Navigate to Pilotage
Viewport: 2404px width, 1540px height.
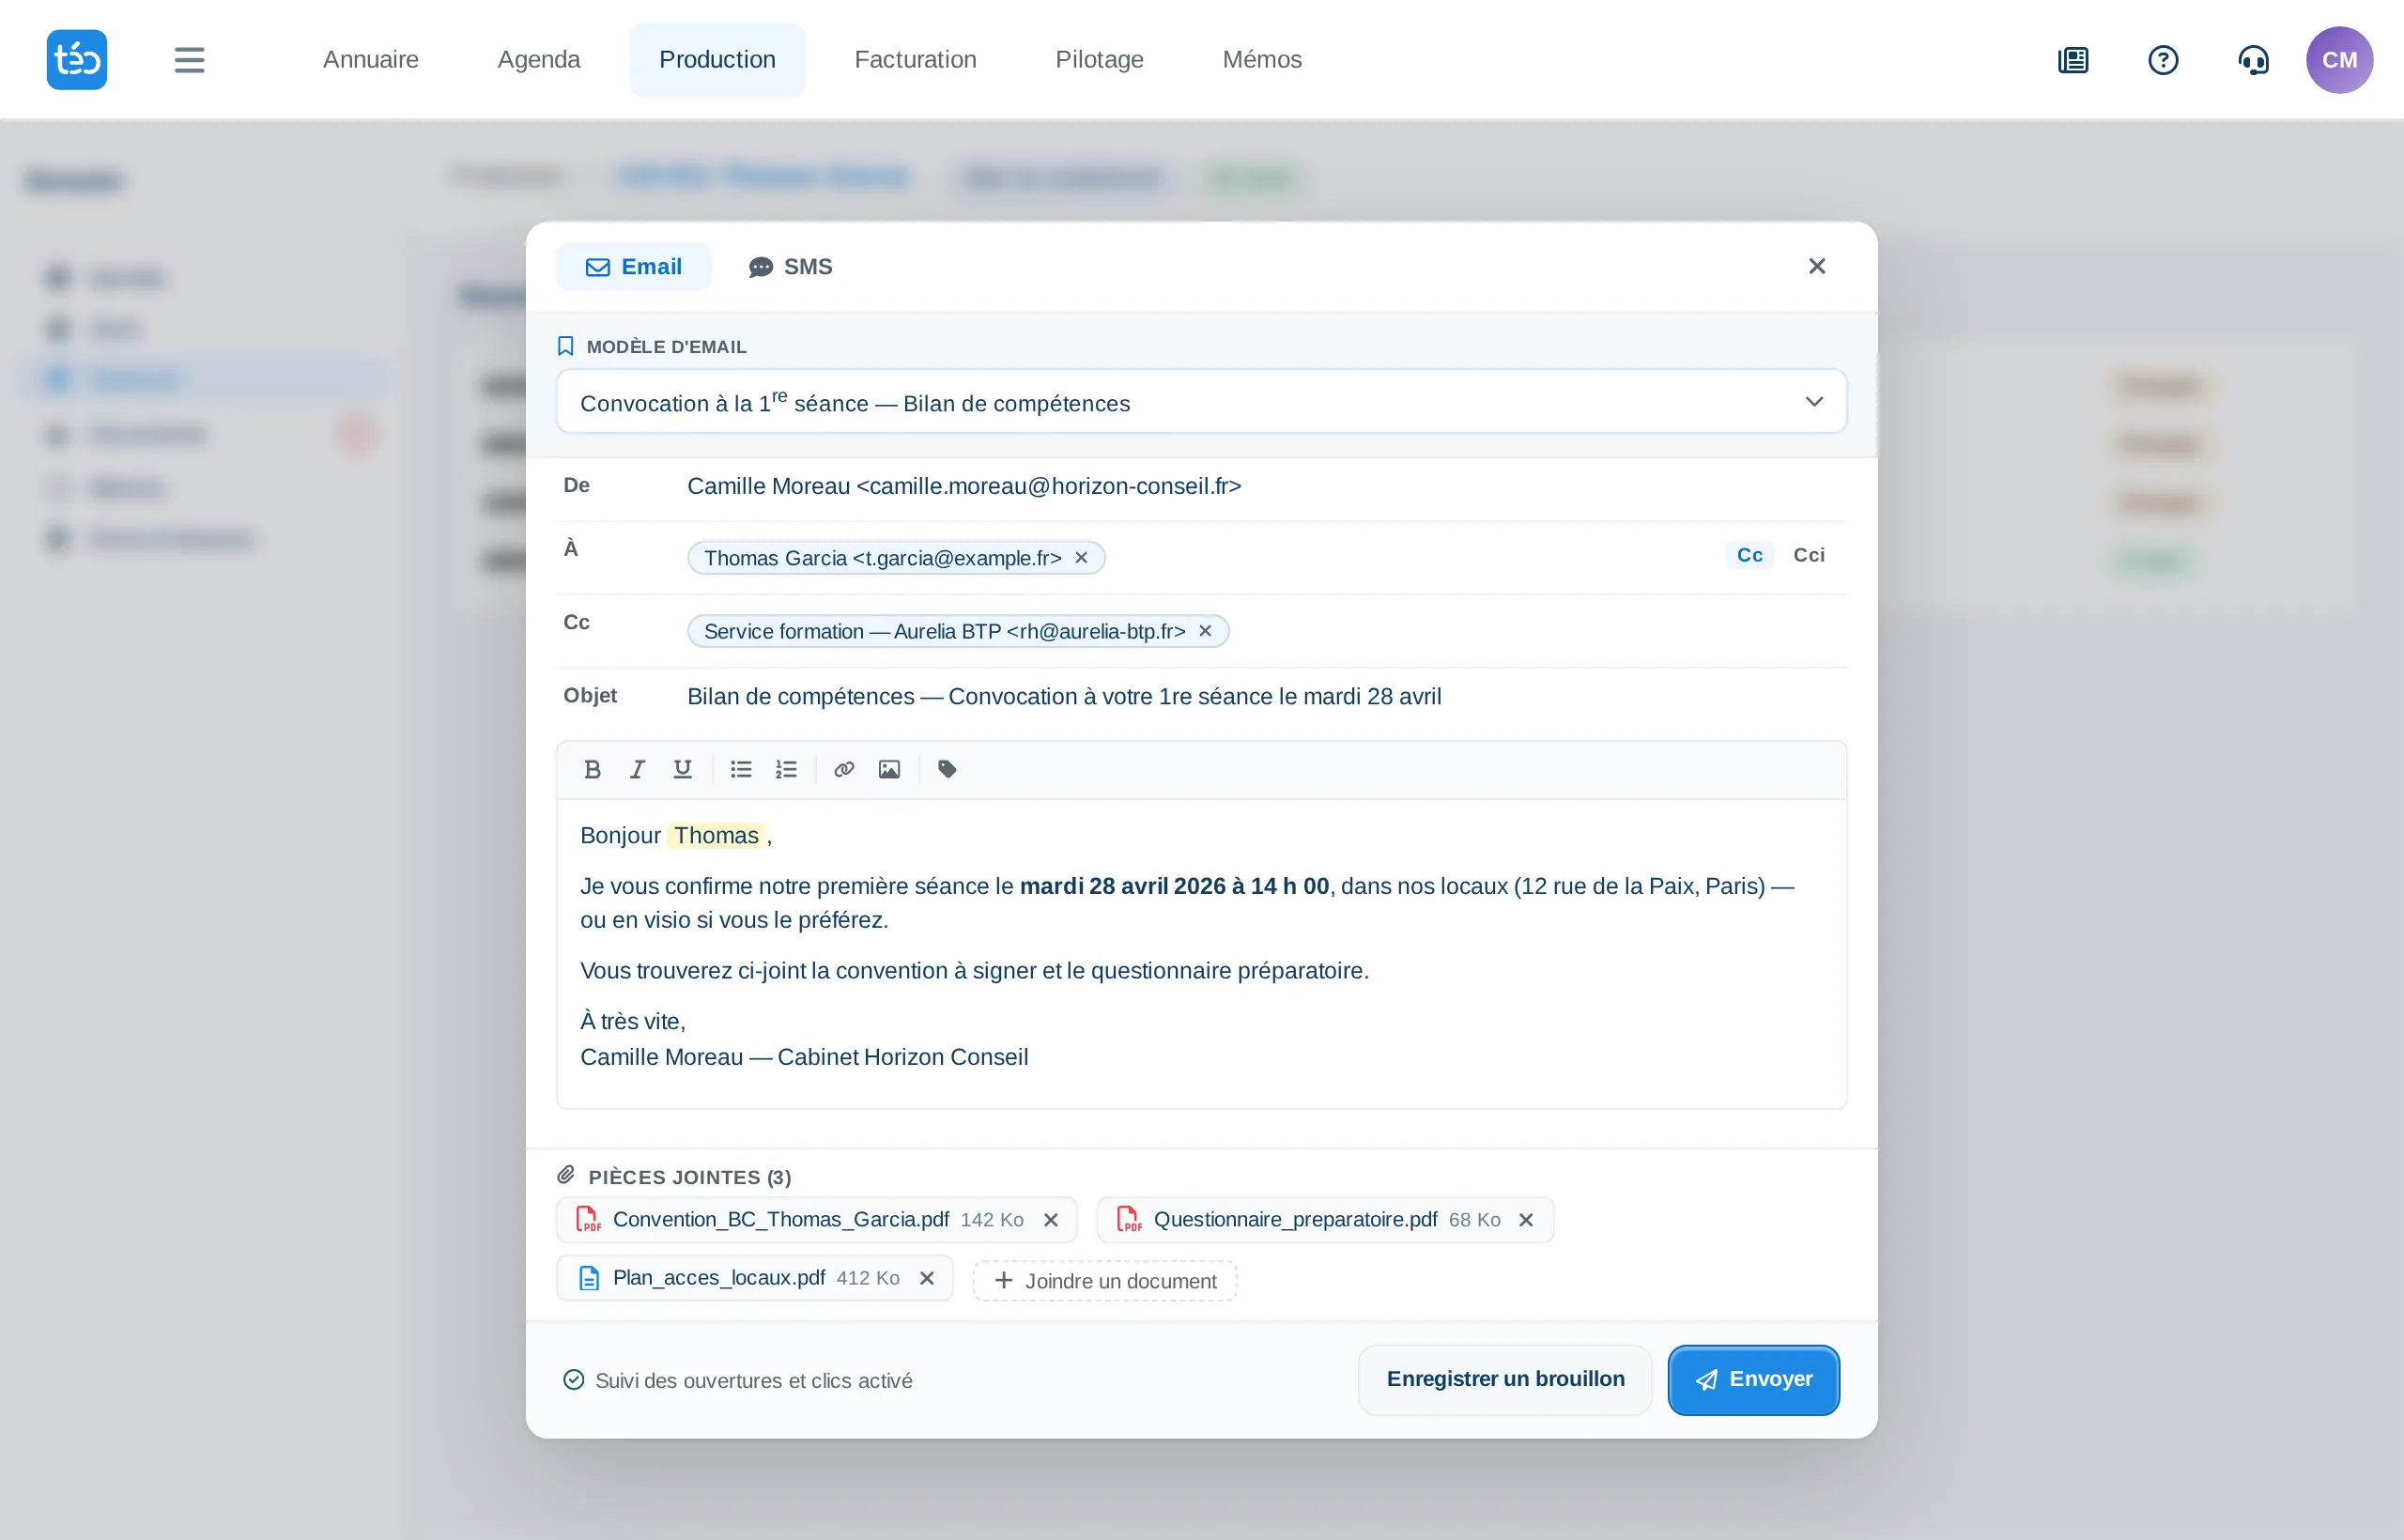pos(1099,60)
